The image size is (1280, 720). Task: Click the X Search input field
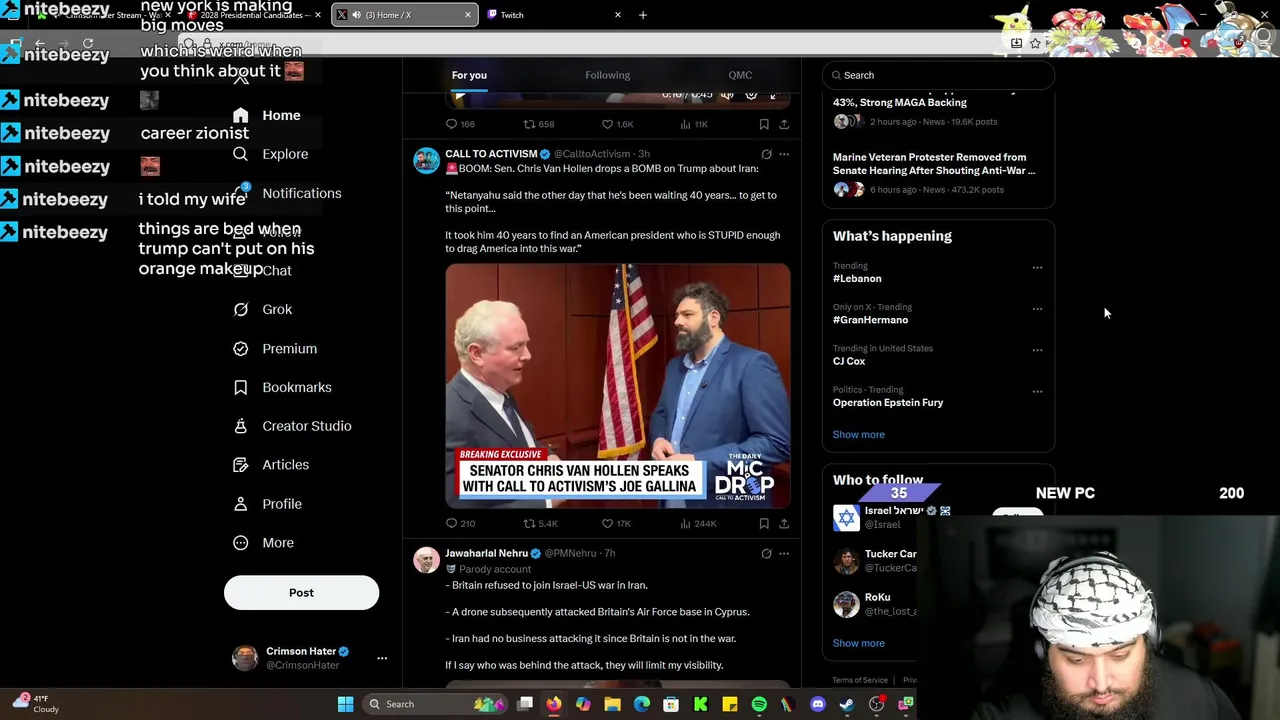point(938,75)
